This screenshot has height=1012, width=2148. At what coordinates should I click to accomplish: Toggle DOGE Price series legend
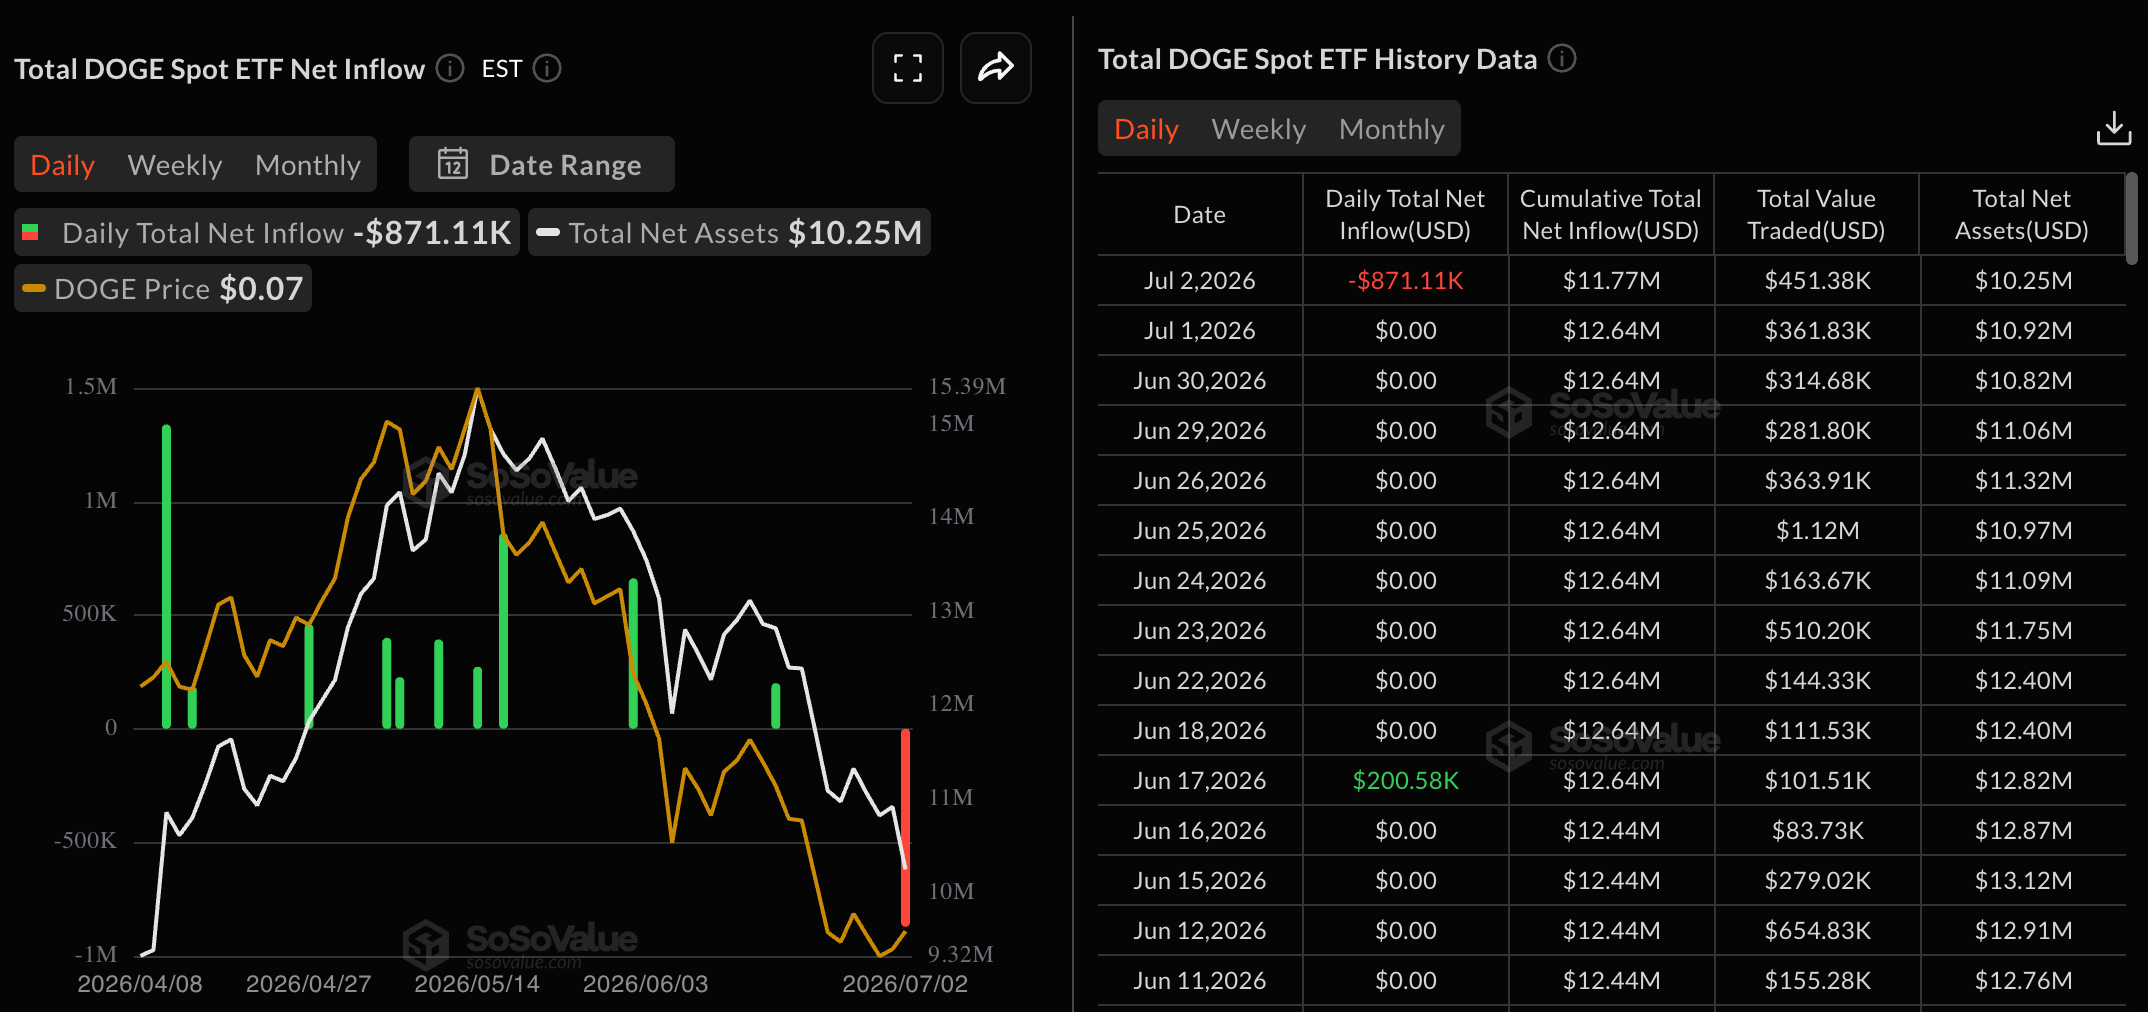tap(163, 288)
